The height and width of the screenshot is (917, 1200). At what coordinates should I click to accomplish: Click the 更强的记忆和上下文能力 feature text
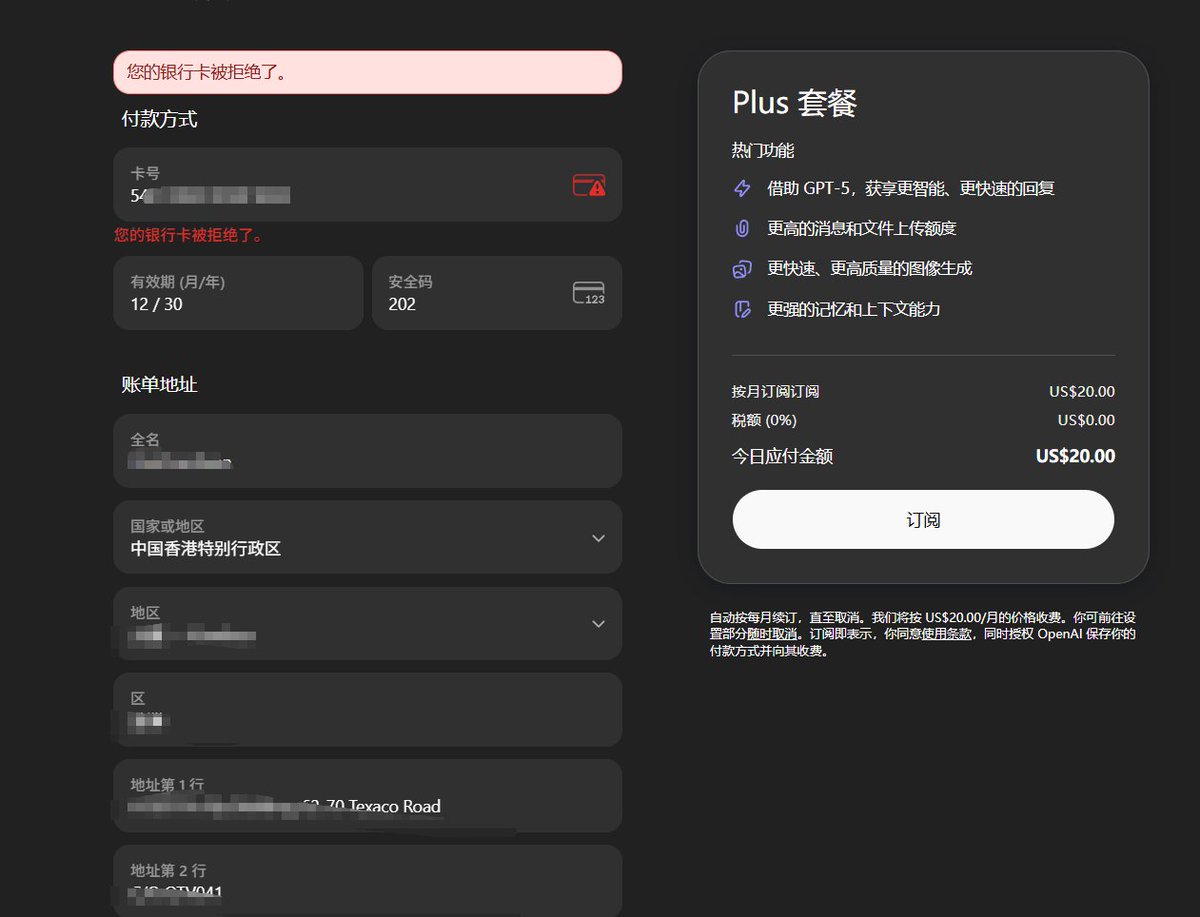[x=854, y=309]
